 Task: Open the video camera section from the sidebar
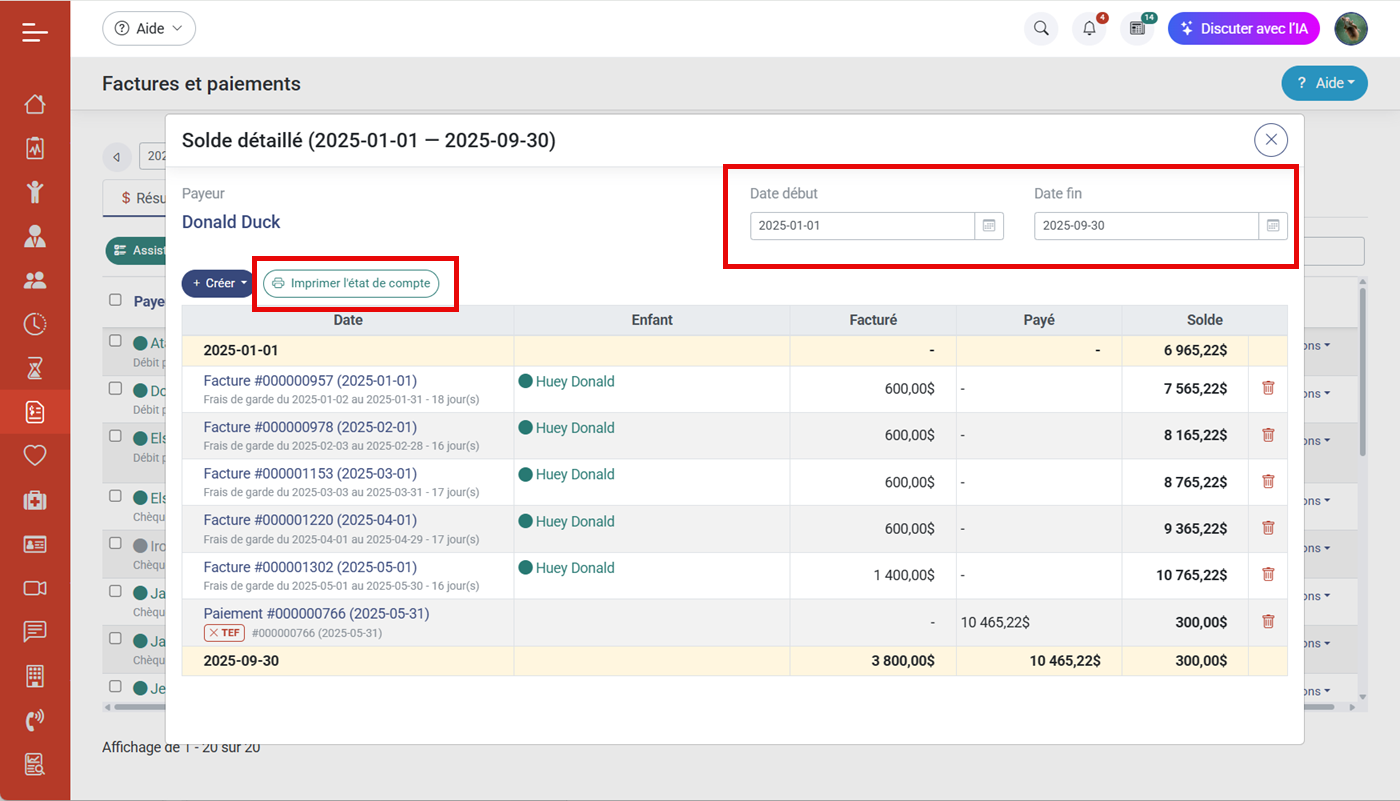34,587
